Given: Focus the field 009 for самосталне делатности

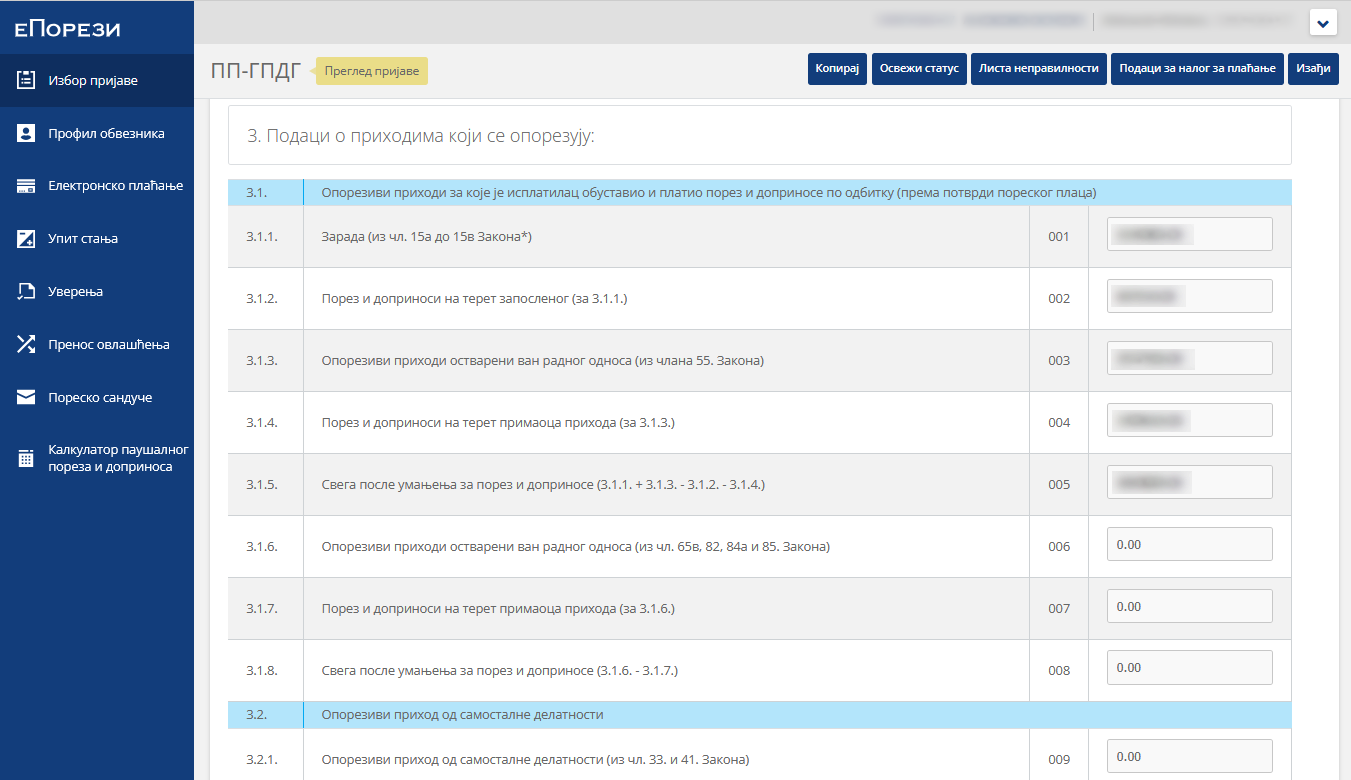Looking at the screenshot, I should pyautogui.click(x=1189, y=757).
